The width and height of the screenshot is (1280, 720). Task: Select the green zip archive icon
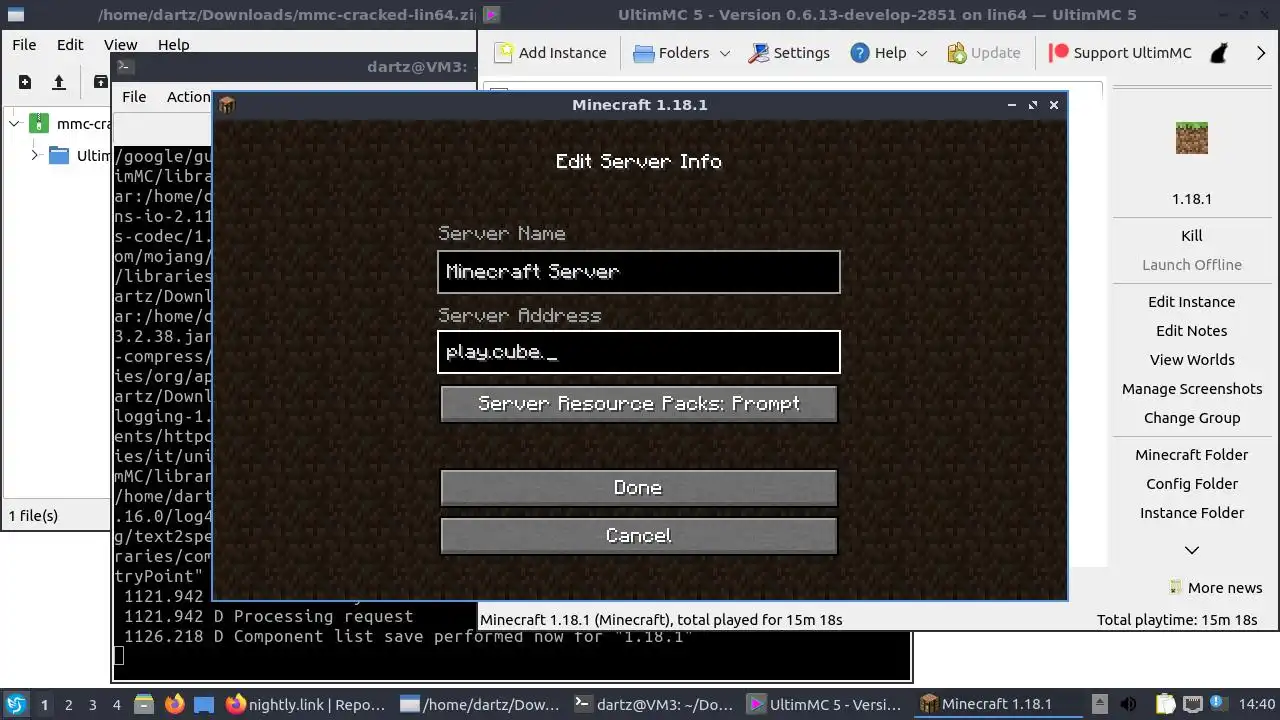pyautogui.click(x=38, y=124)
